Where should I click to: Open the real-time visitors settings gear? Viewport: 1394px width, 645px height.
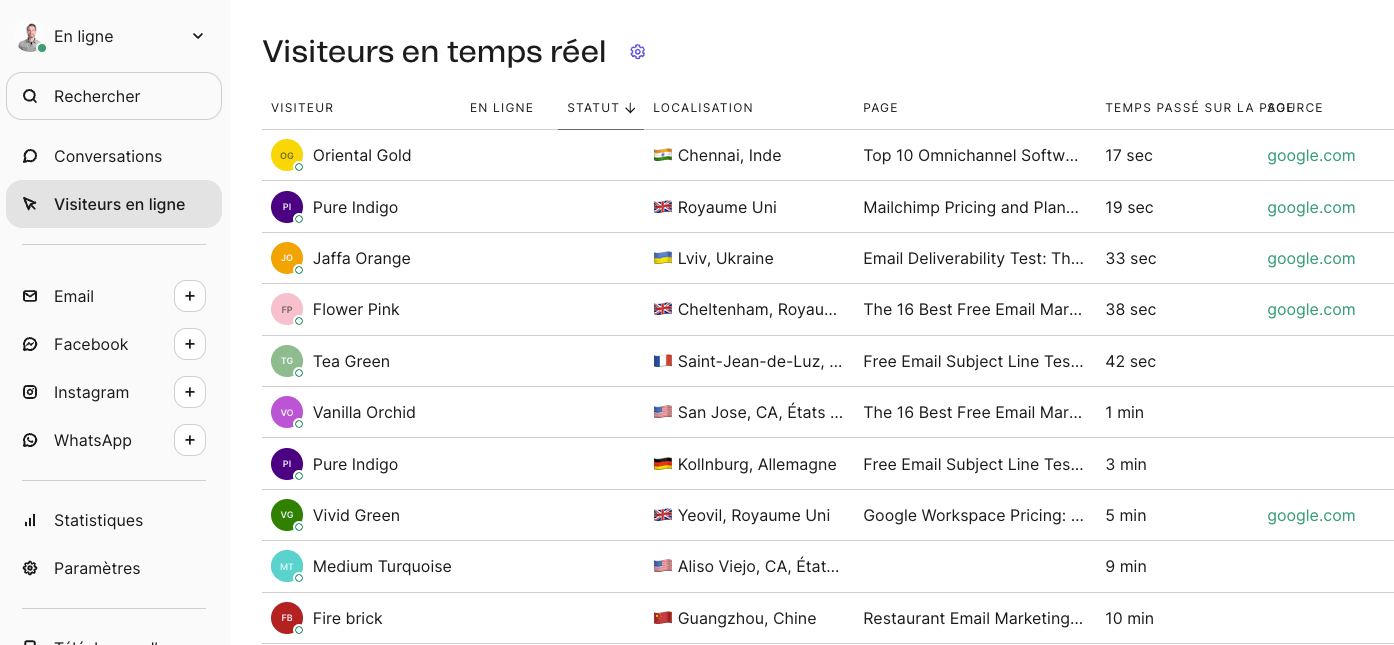click(638, 52)
